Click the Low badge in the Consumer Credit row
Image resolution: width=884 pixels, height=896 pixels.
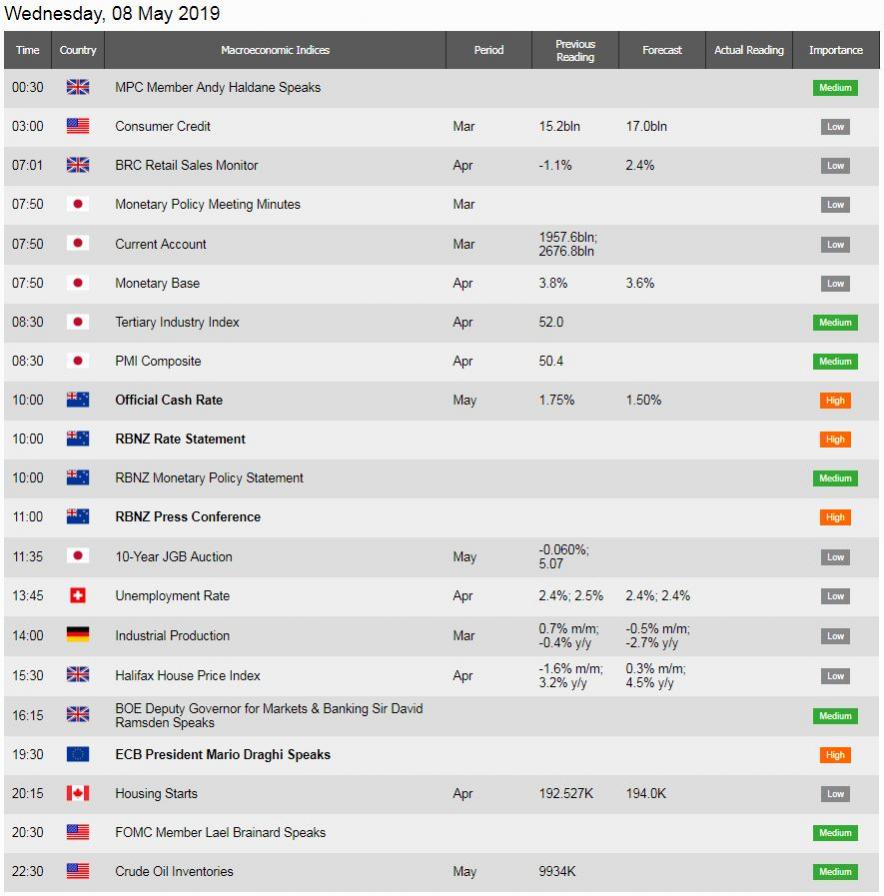(835, 126)
